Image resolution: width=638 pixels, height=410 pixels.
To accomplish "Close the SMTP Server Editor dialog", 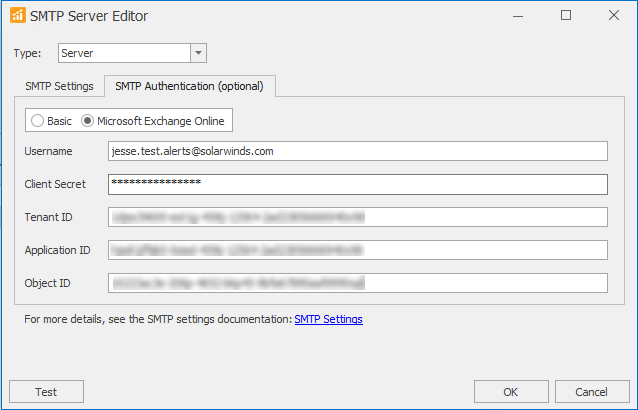I will (613, 16).
